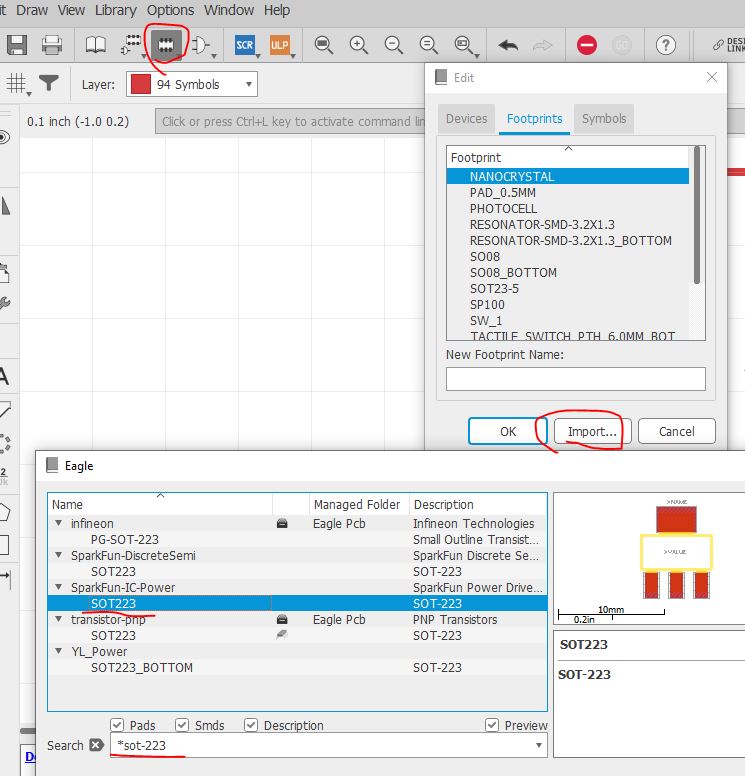Screen dimensions: 745x776
Task: Collapse the transistor-pnp tree node
Action: point(58,619)
